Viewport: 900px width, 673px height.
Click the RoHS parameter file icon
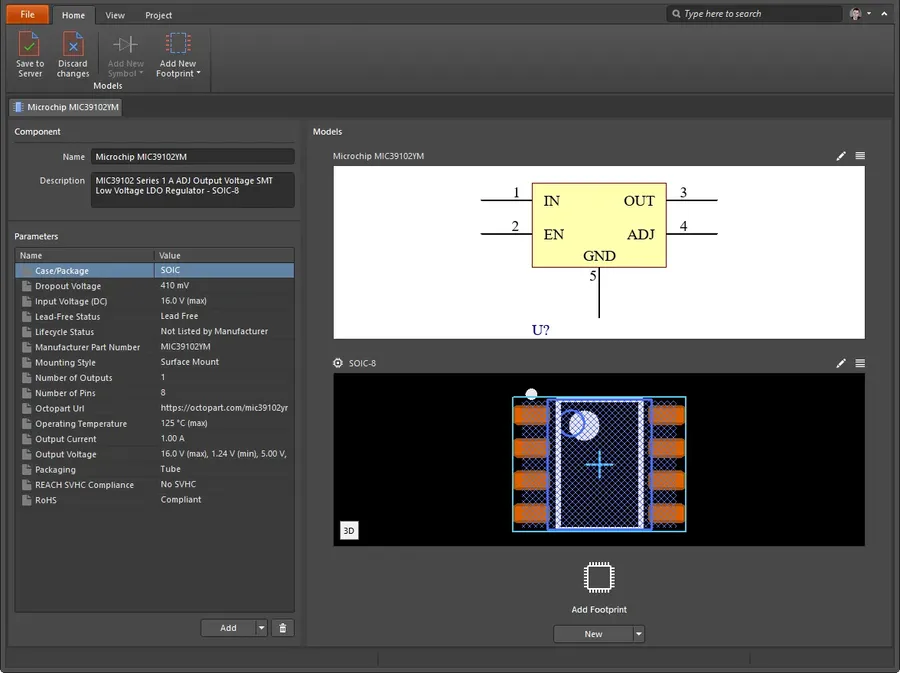(26, 500)
